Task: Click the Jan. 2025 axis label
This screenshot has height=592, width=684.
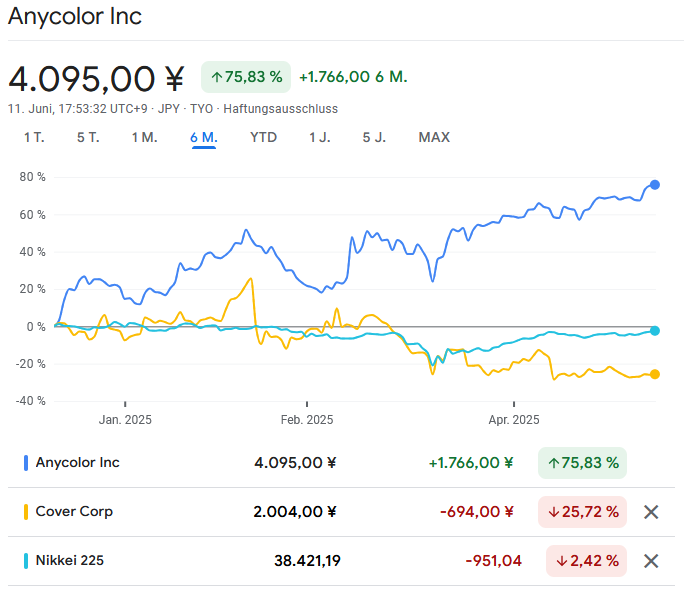Action: point(125,420)
